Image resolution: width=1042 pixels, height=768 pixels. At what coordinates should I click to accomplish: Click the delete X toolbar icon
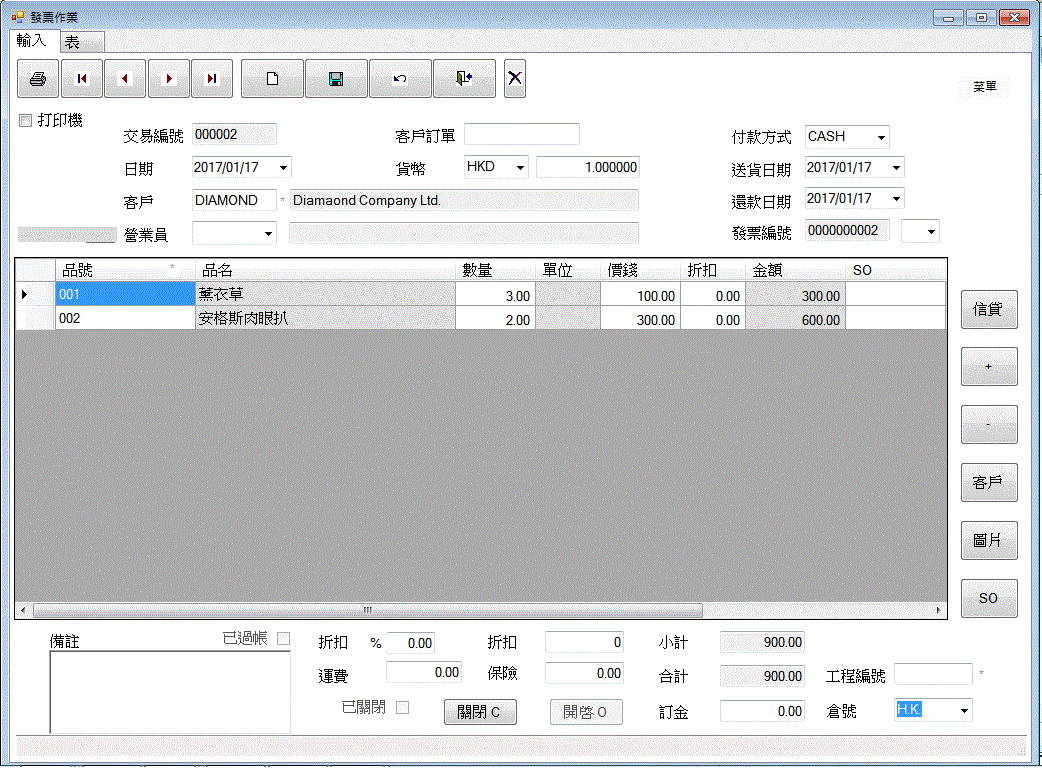(x=515, y=78)
